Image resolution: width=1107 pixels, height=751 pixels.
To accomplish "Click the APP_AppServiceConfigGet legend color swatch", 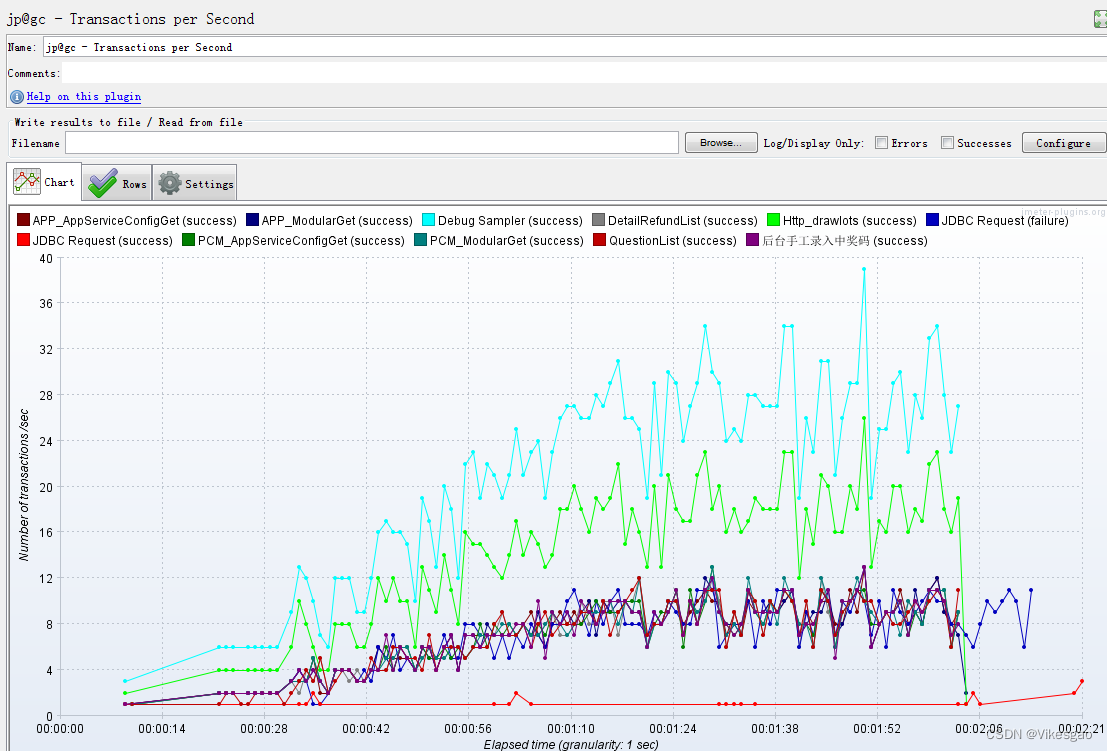I will click(x=23, y=220).
